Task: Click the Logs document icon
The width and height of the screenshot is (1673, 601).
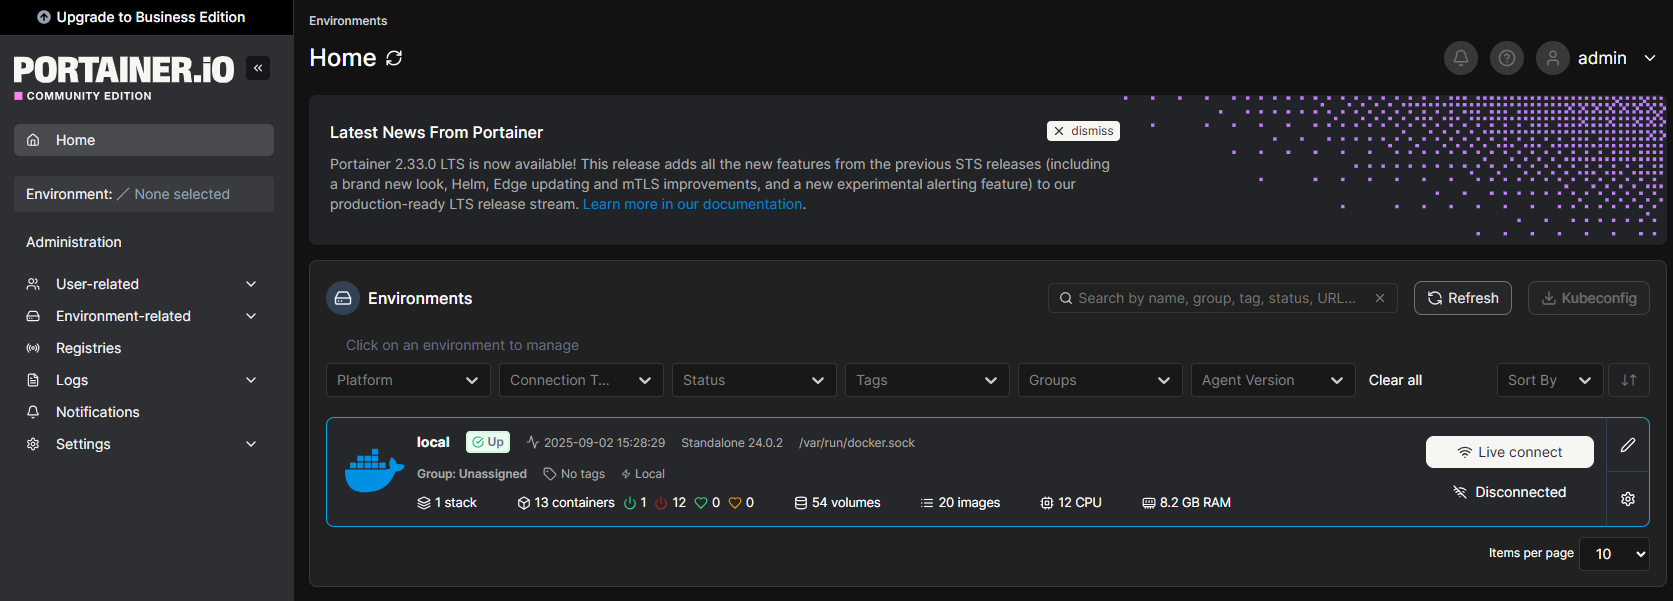Action: pyautogui.click(x=33, y=380)
